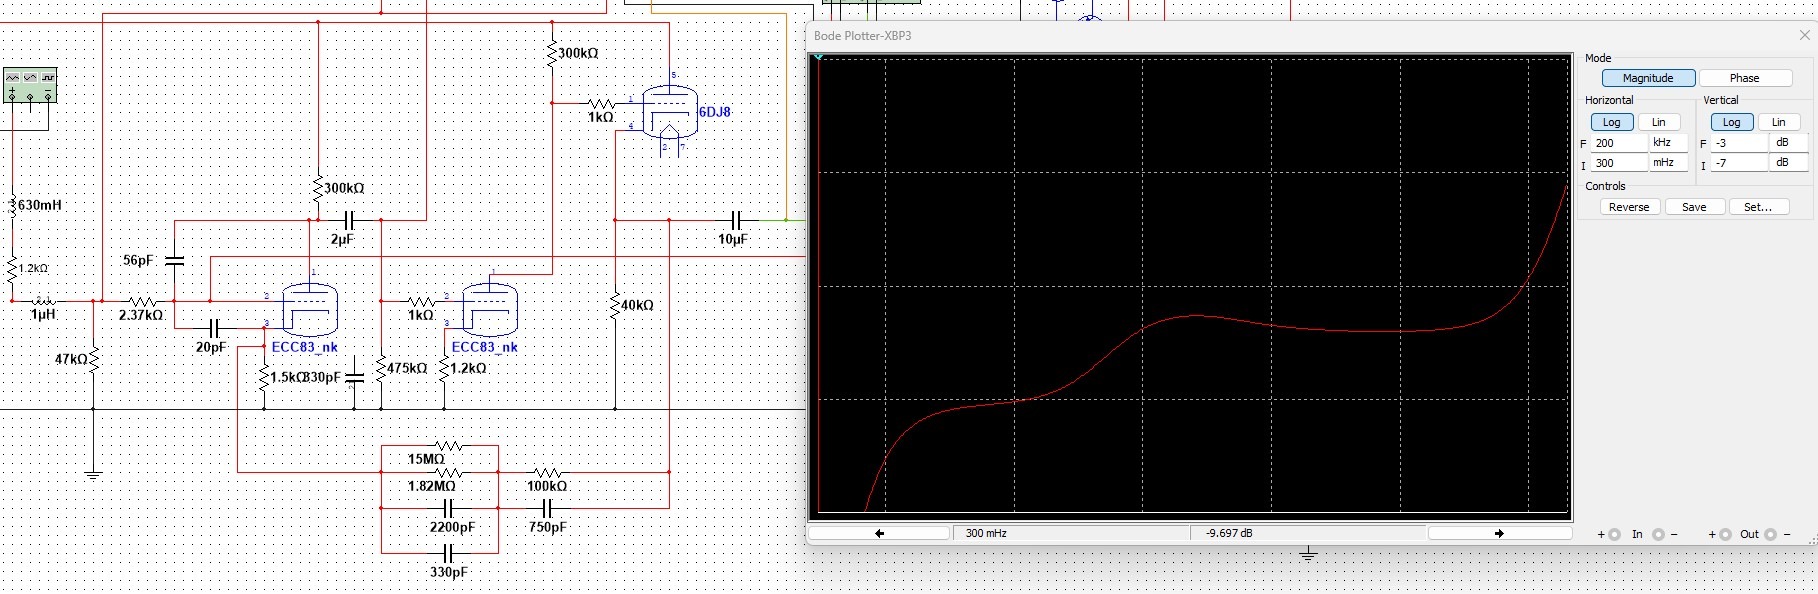Select the left ECC83_nk tube symbol
The image size is (1818, 594).
click(x=310, y=309)
